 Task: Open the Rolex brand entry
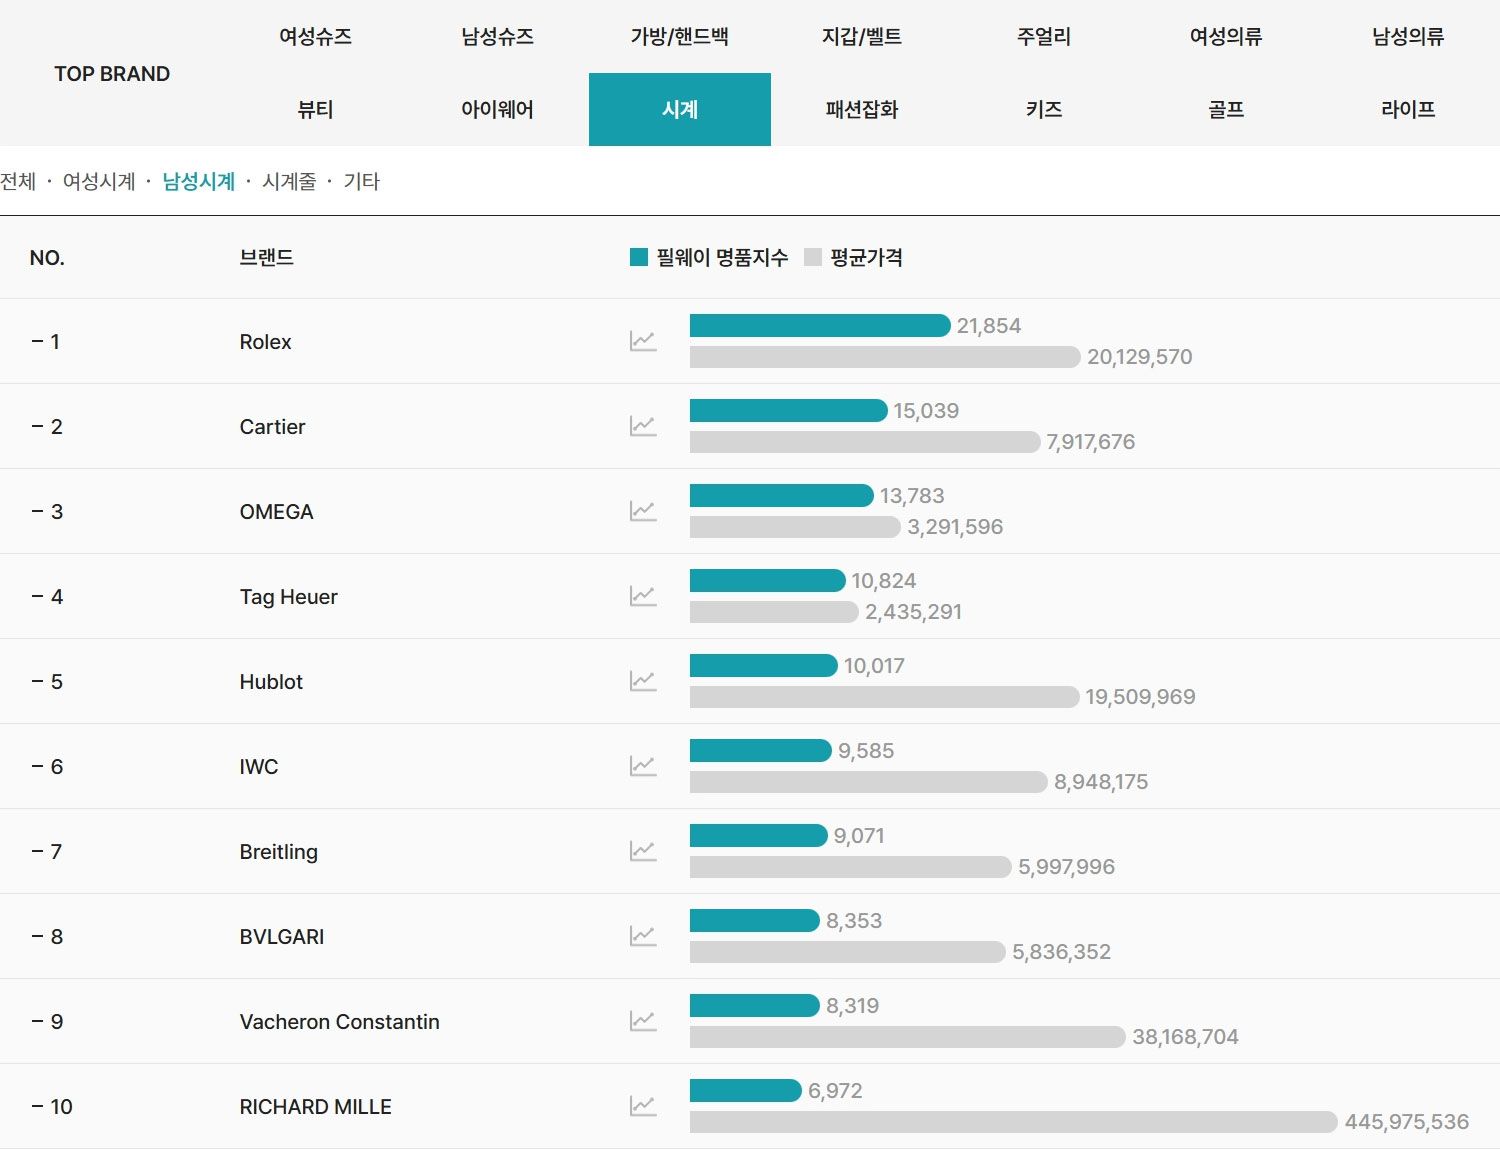(x=266, y=342)
